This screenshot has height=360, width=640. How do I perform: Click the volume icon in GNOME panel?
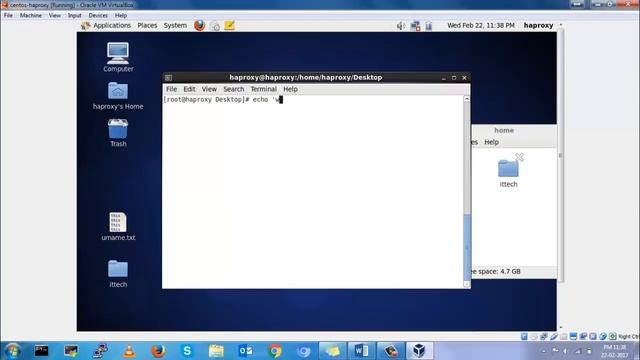(x=400, y=26)
